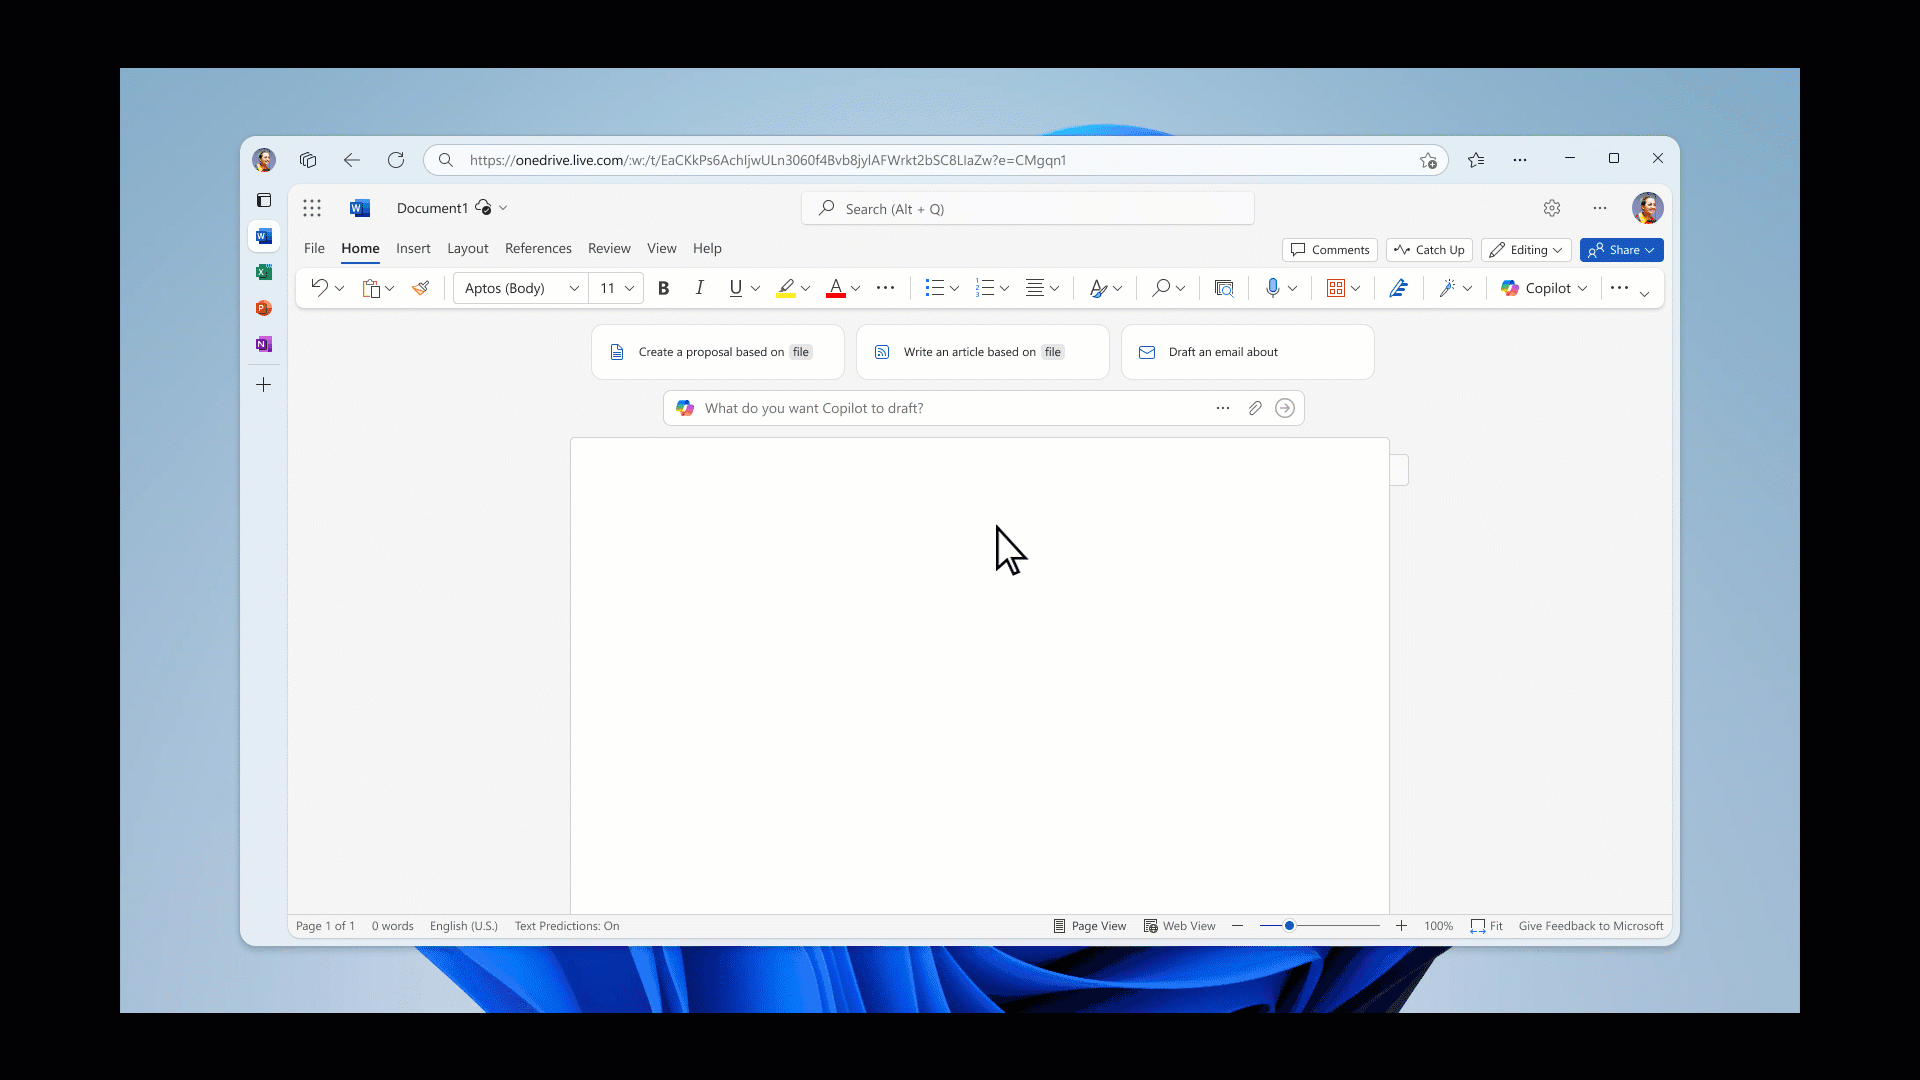Click the Dictate microphone icon
This screenshot has height=1080, width=1920.
click(1272, 288)
